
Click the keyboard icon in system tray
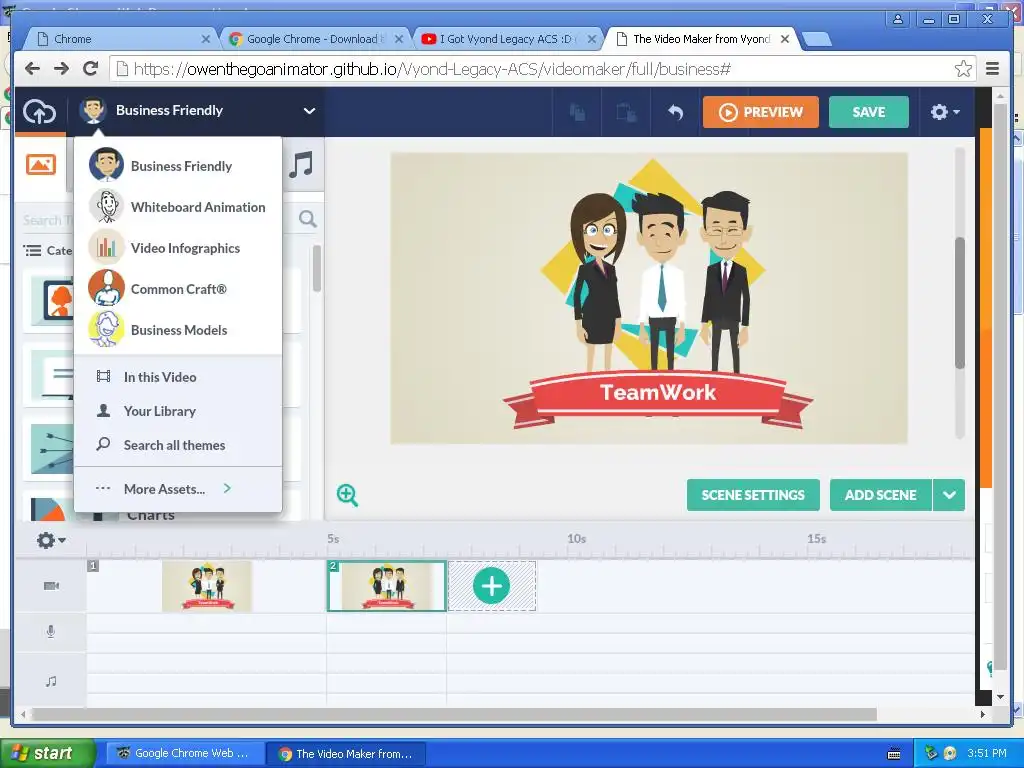[x=894, y=754]
